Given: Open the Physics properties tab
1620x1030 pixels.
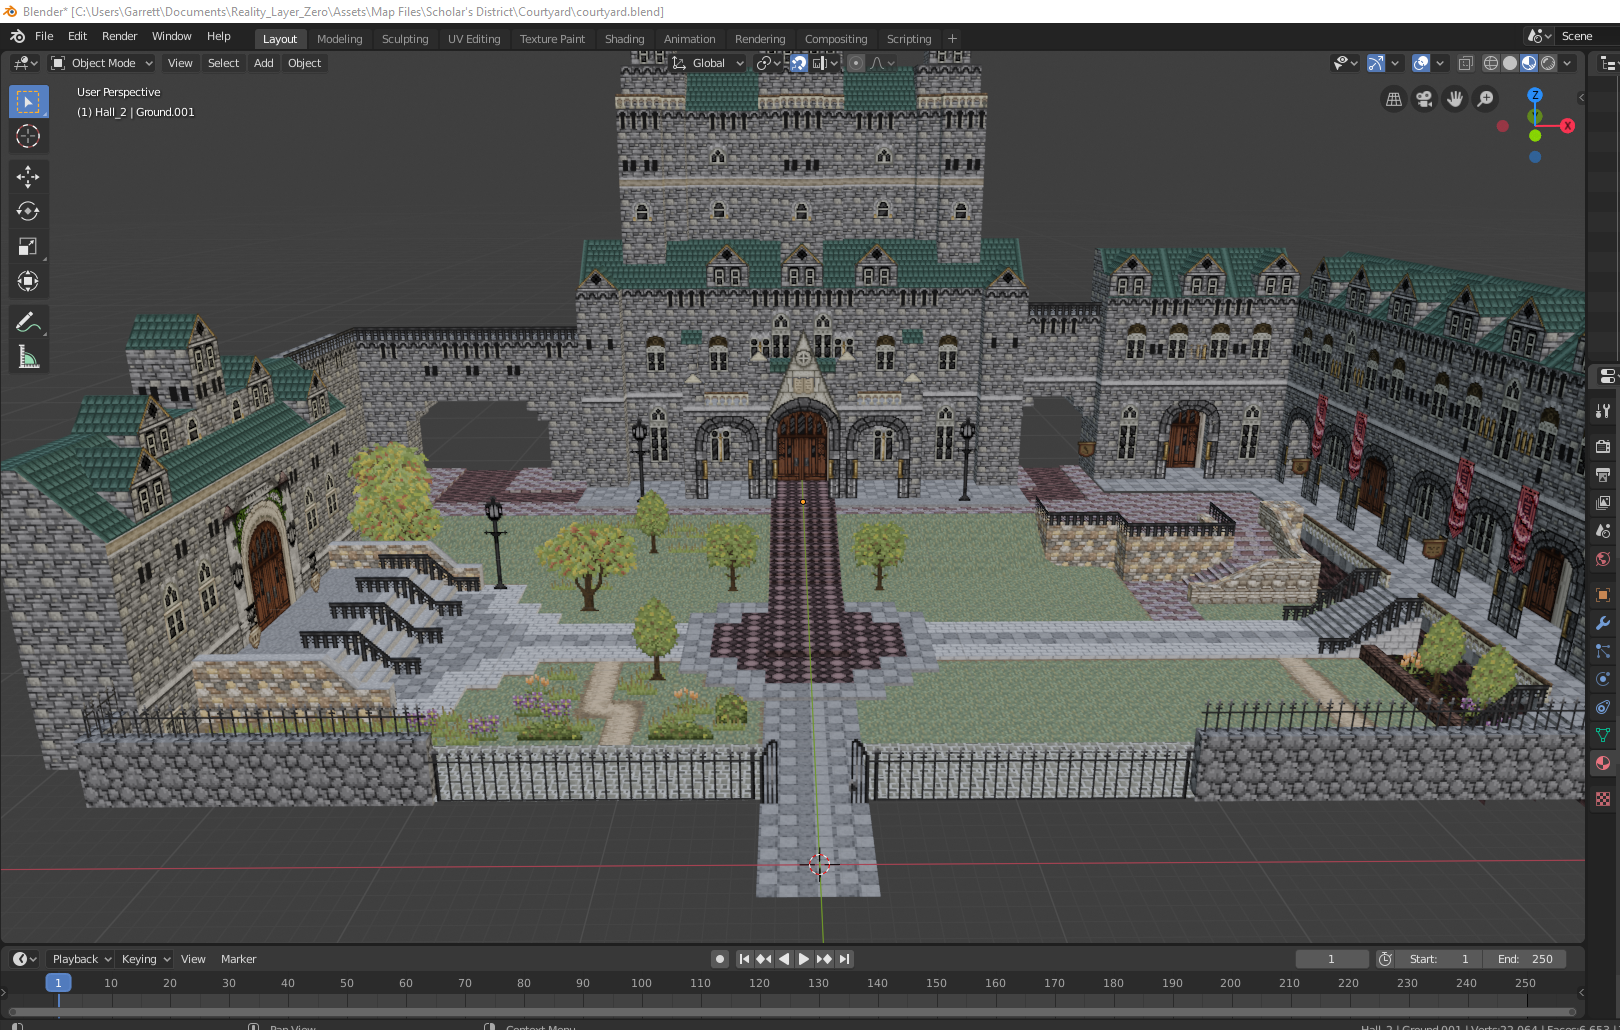Looking at the screenshot, I should [1603, 678].
